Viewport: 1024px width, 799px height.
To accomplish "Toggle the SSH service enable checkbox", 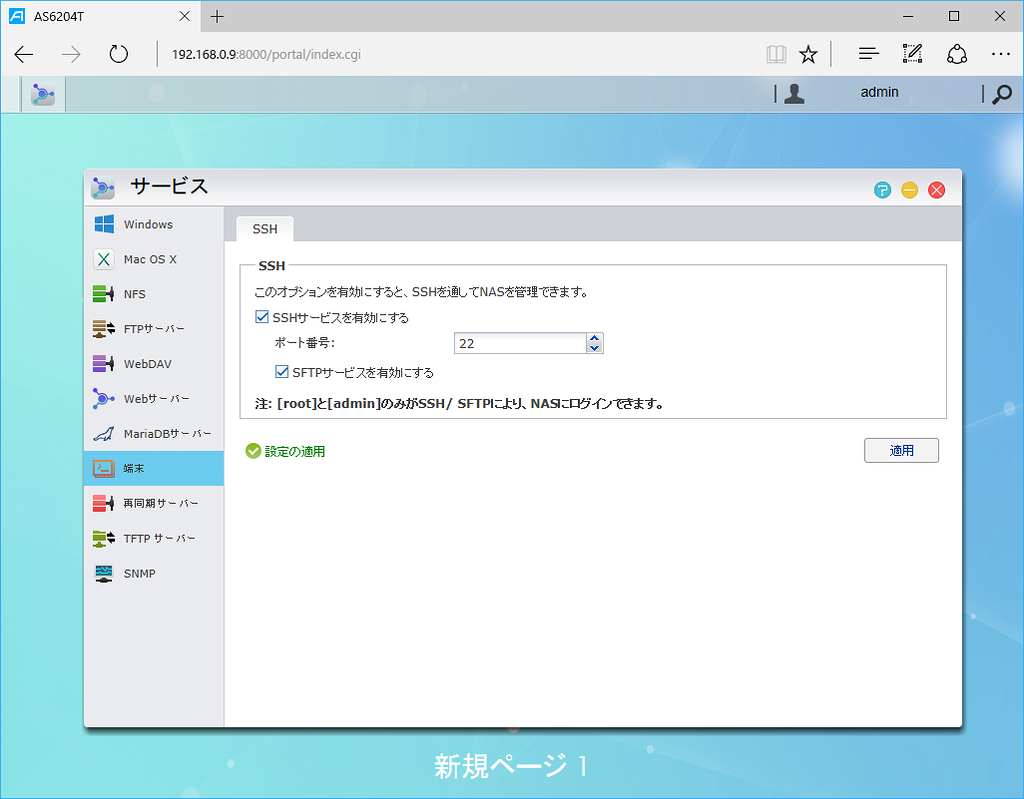I will pos(261,315).
